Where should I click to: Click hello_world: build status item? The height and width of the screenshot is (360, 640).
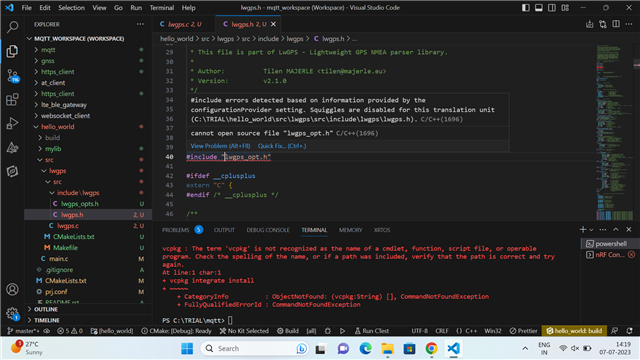tap(574, 331)
